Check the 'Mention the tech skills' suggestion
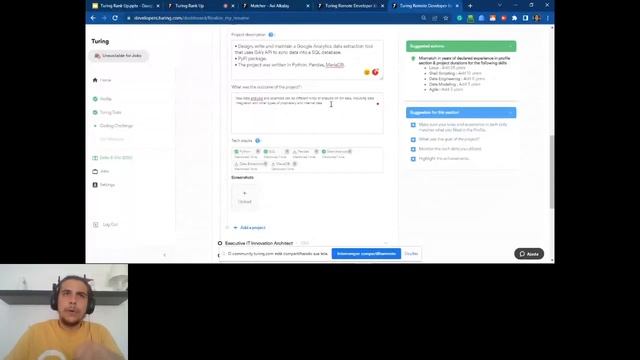640x360 pixels. tap(413, 149)
